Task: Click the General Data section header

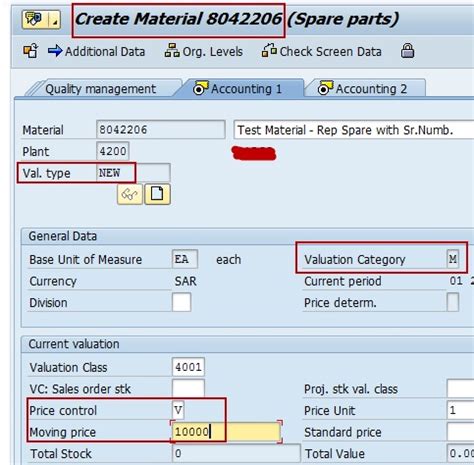Action: click(x=63, y=236)
